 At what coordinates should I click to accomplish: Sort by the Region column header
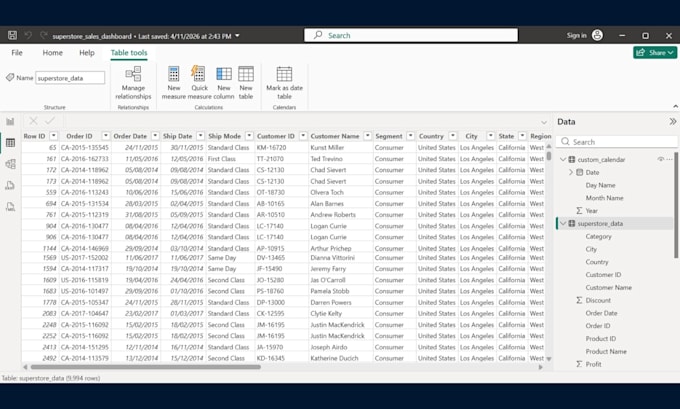click(540, 136)
